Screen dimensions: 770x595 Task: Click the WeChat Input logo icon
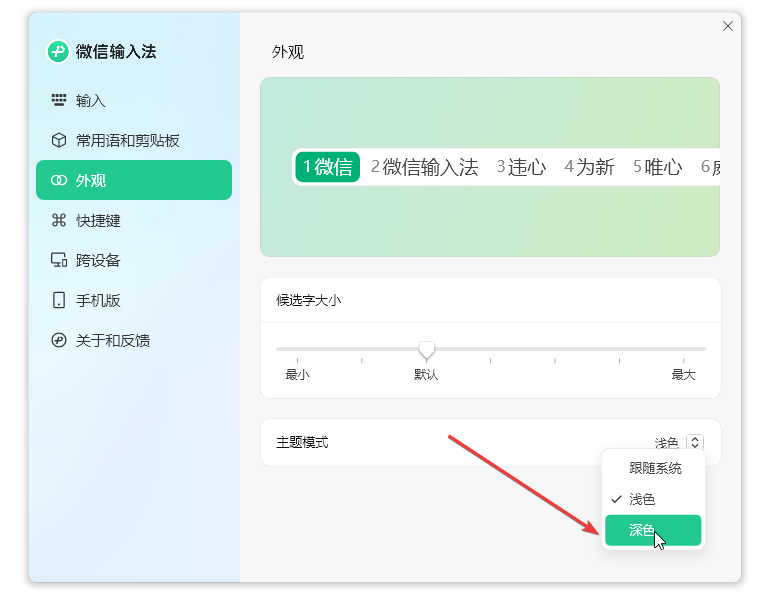(58, 52)
